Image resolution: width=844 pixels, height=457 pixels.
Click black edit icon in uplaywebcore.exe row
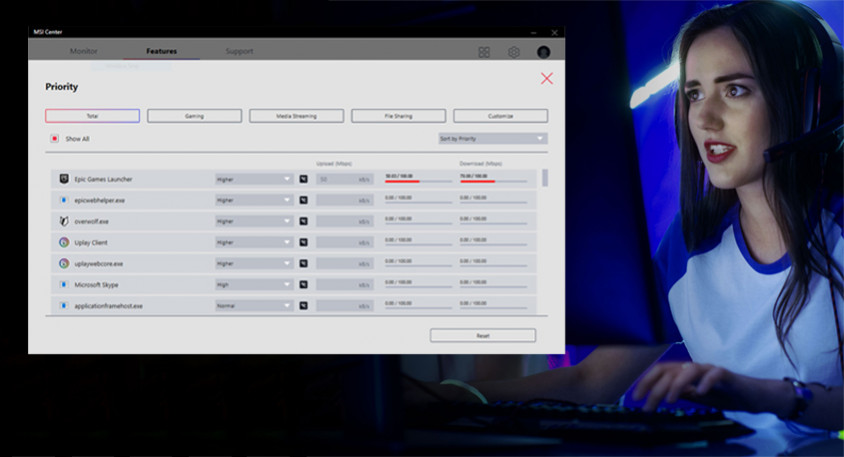coord(304,263)
